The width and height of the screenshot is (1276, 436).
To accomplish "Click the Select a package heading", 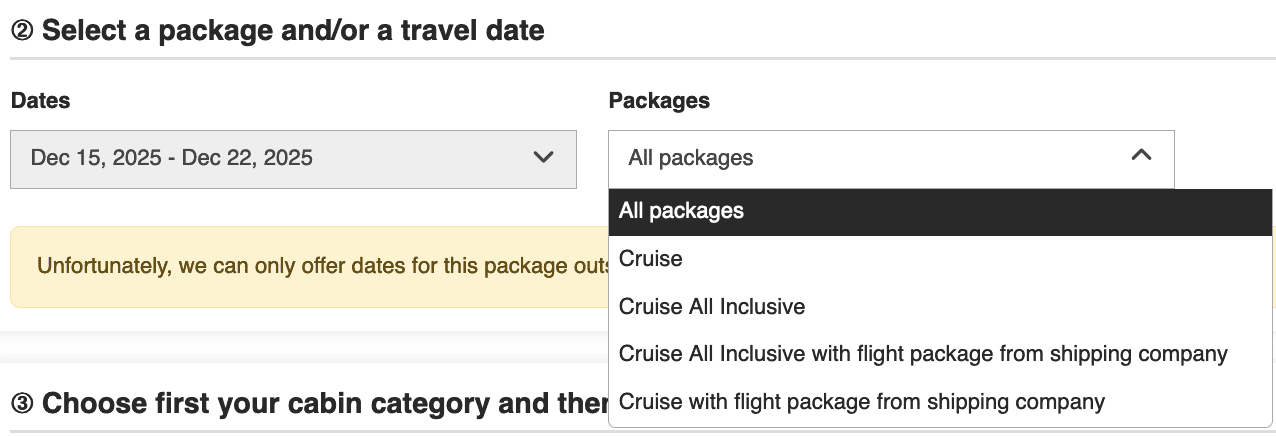I will (x=292, y=31).
